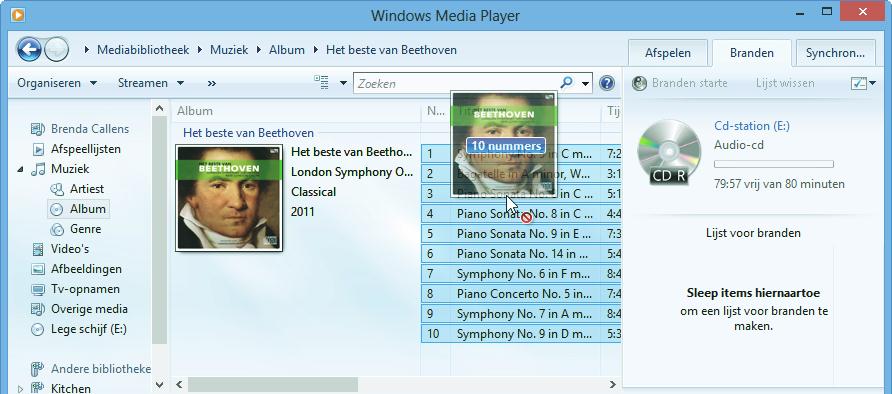
Task: Collapse the Muziek tree node
Action: 20,169
